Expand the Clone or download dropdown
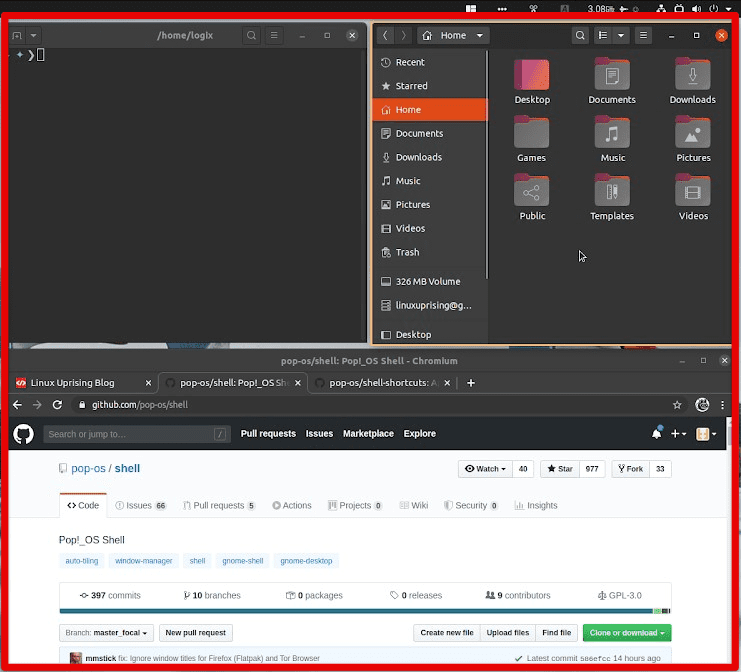 (629, 633)
